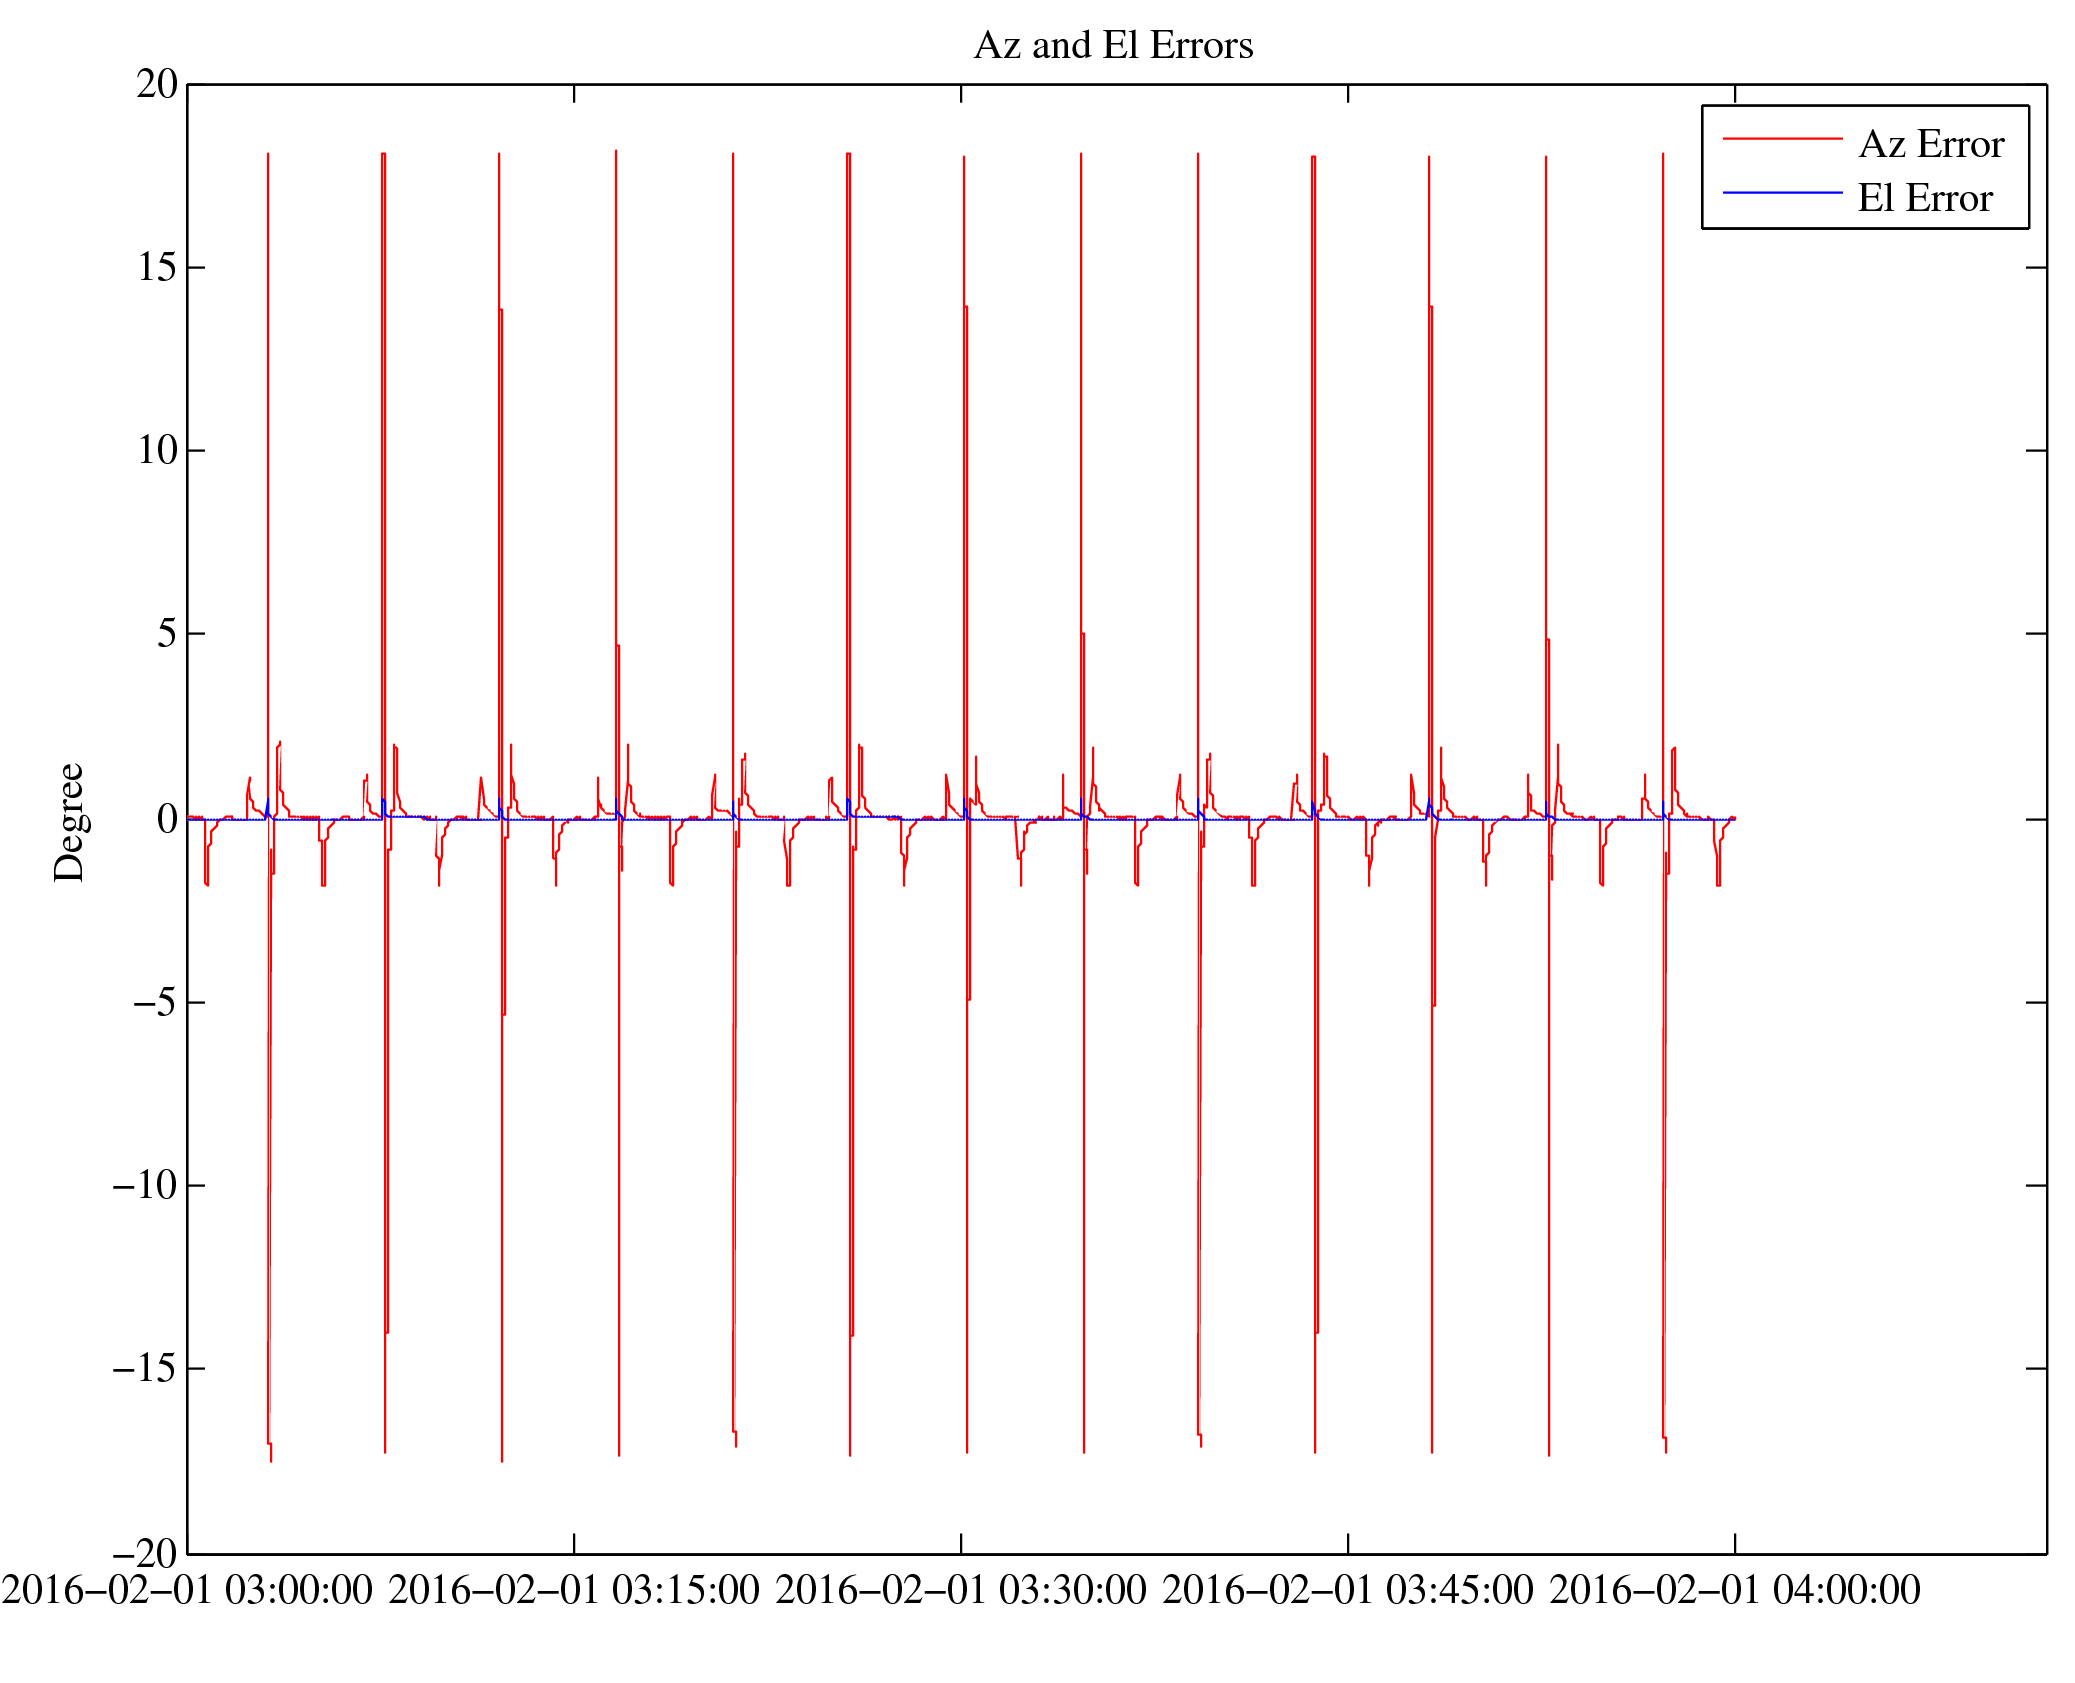Click the y-axis tick label 5

167,633
